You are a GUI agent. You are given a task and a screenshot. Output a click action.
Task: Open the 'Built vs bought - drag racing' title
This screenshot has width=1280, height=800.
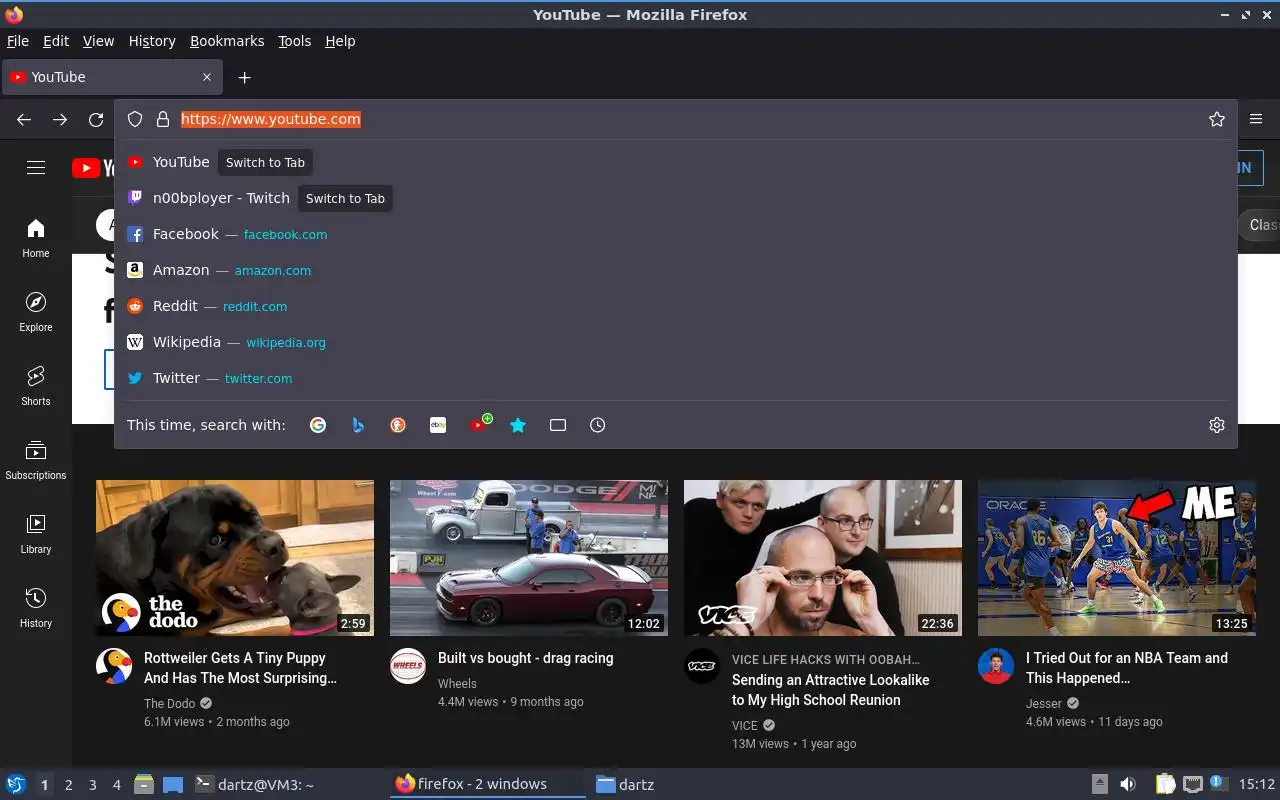pyautogui.click(x=525, y=658)
